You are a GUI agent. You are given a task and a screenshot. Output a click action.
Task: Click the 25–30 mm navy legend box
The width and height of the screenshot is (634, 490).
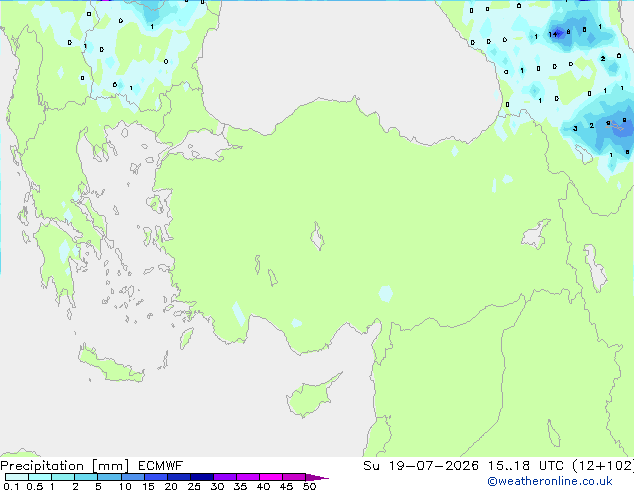point(202,477)
